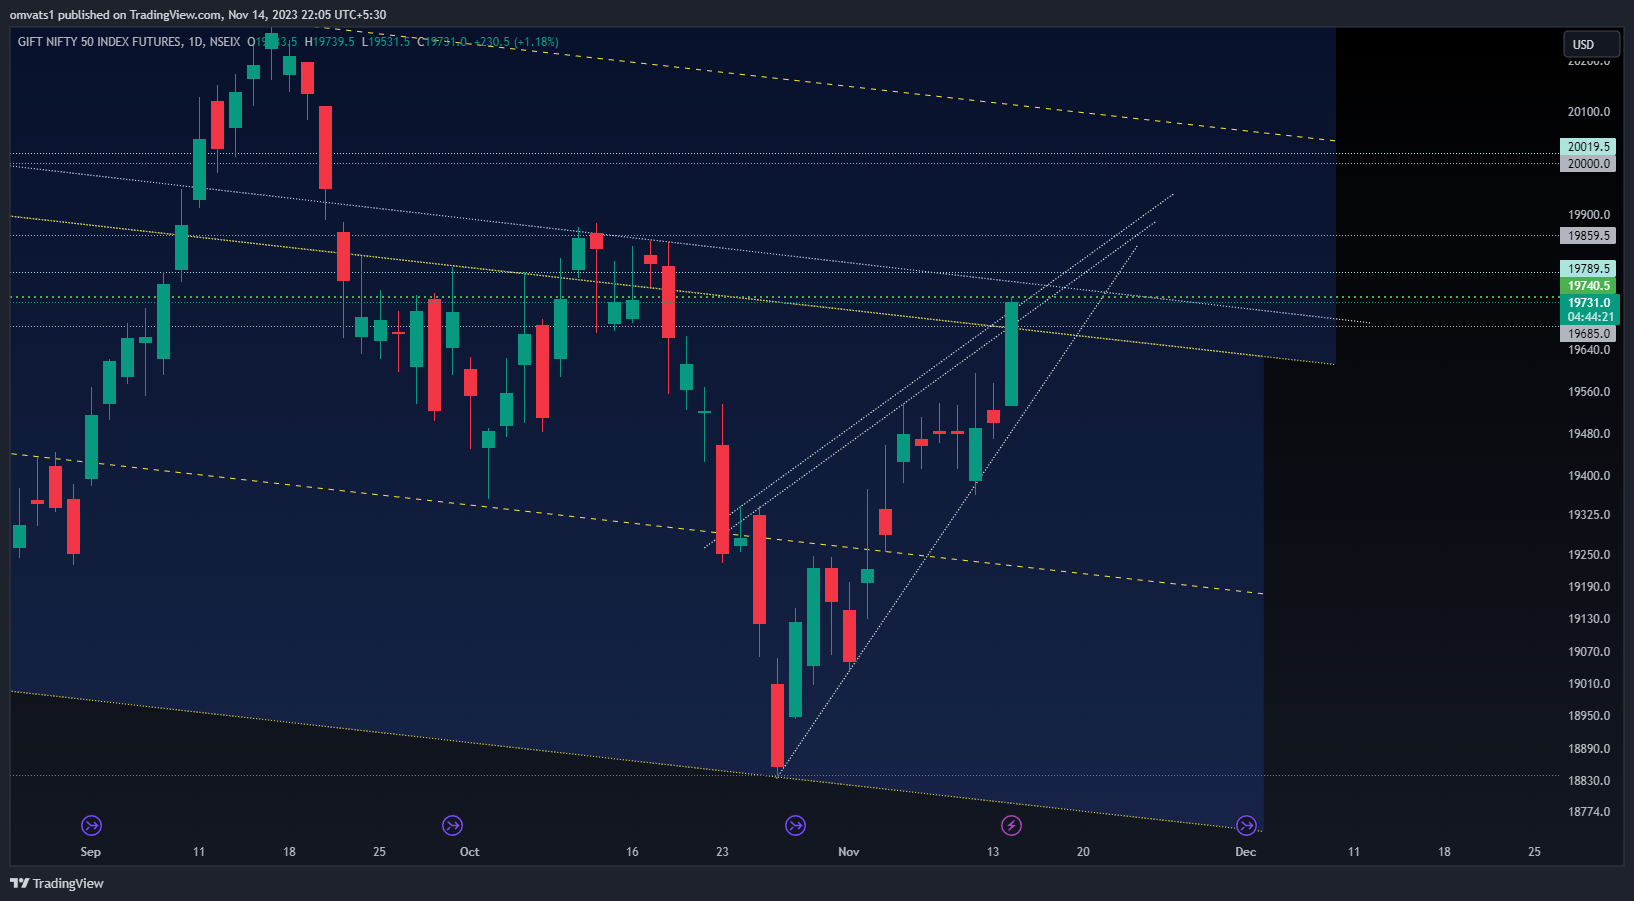Click the lightning event icon near 13

(x=1011, y=825)
